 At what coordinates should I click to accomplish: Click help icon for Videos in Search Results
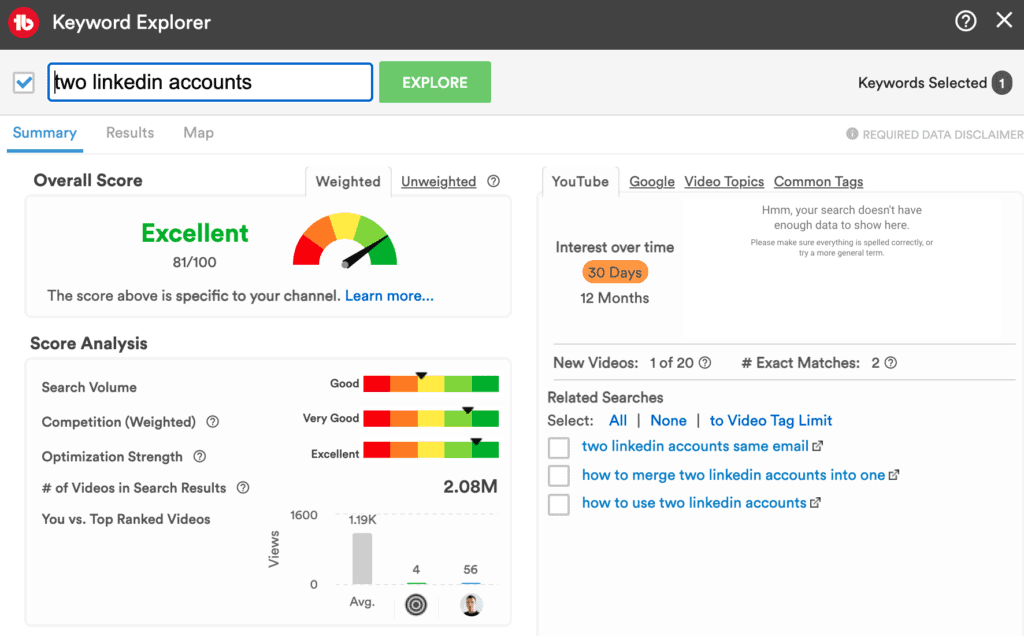pyautogui.click(x=243, y=487)
